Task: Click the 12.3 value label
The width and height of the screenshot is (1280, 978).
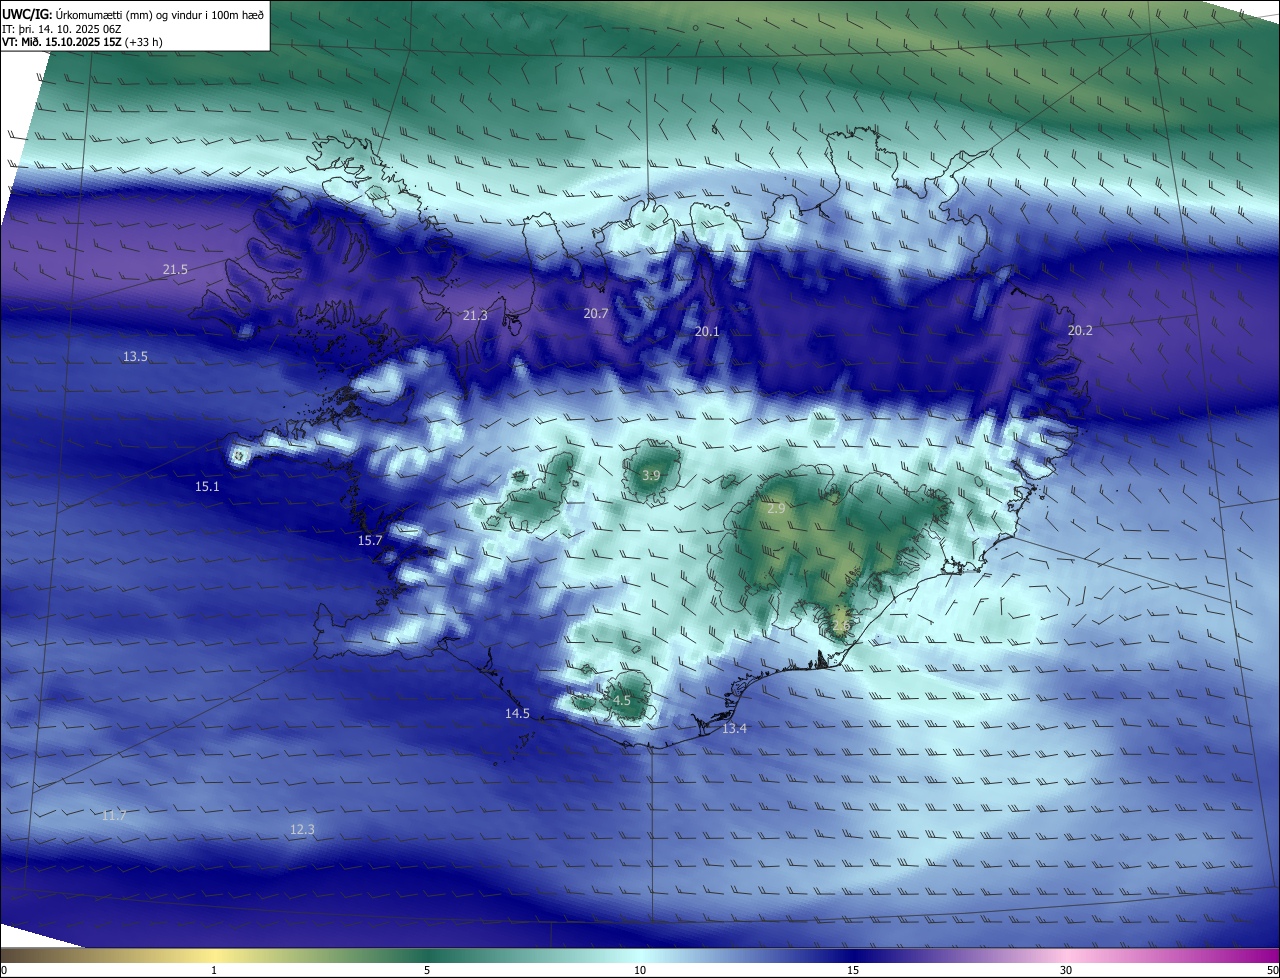Action: click(x=302, y=830)
